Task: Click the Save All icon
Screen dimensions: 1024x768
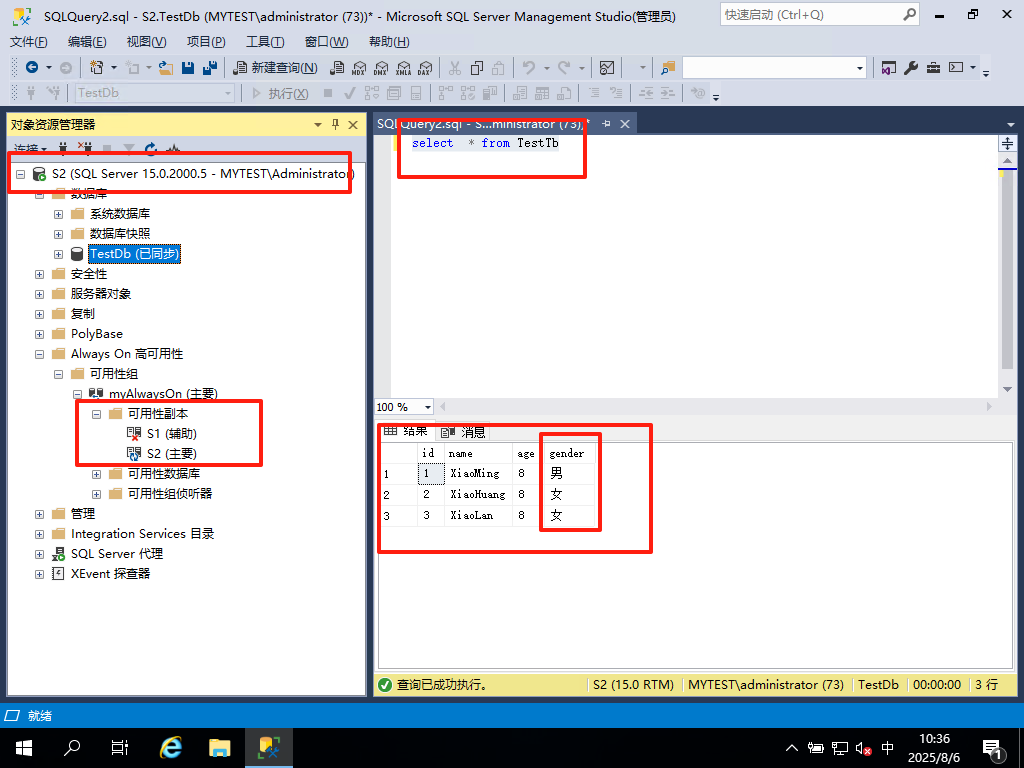Action: click(210, 67)
